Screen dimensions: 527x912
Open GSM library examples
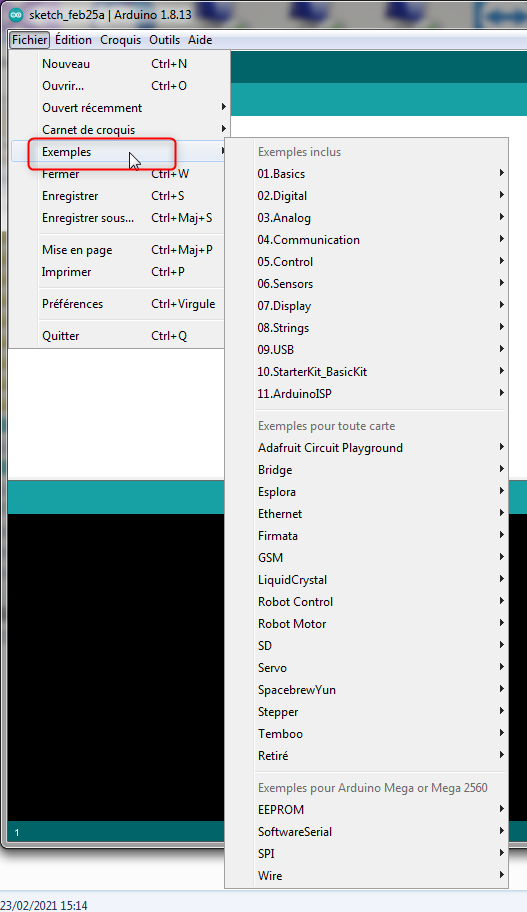pos(366,558)
